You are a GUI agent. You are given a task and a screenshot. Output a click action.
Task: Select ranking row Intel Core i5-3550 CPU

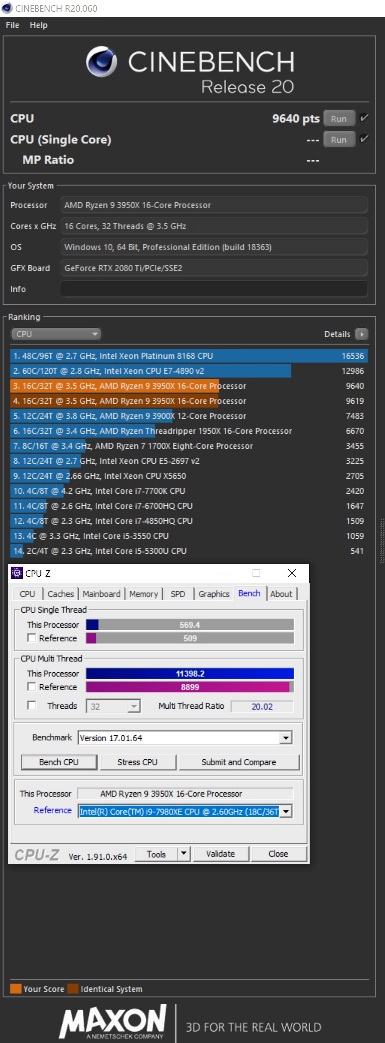click(x=189, y=535)
